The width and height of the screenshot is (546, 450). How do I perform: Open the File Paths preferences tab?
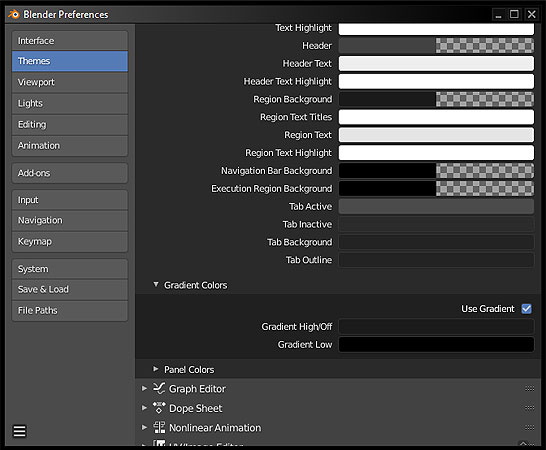click(70, 310)
